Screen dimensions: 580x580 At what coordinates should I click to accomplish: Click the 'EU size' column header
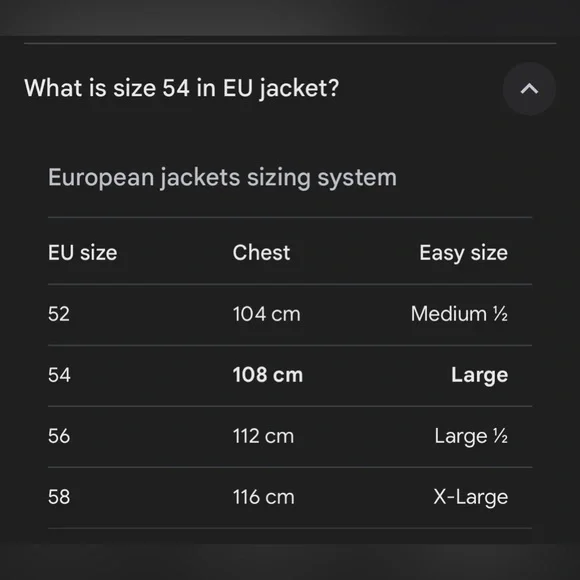point(82,253)
